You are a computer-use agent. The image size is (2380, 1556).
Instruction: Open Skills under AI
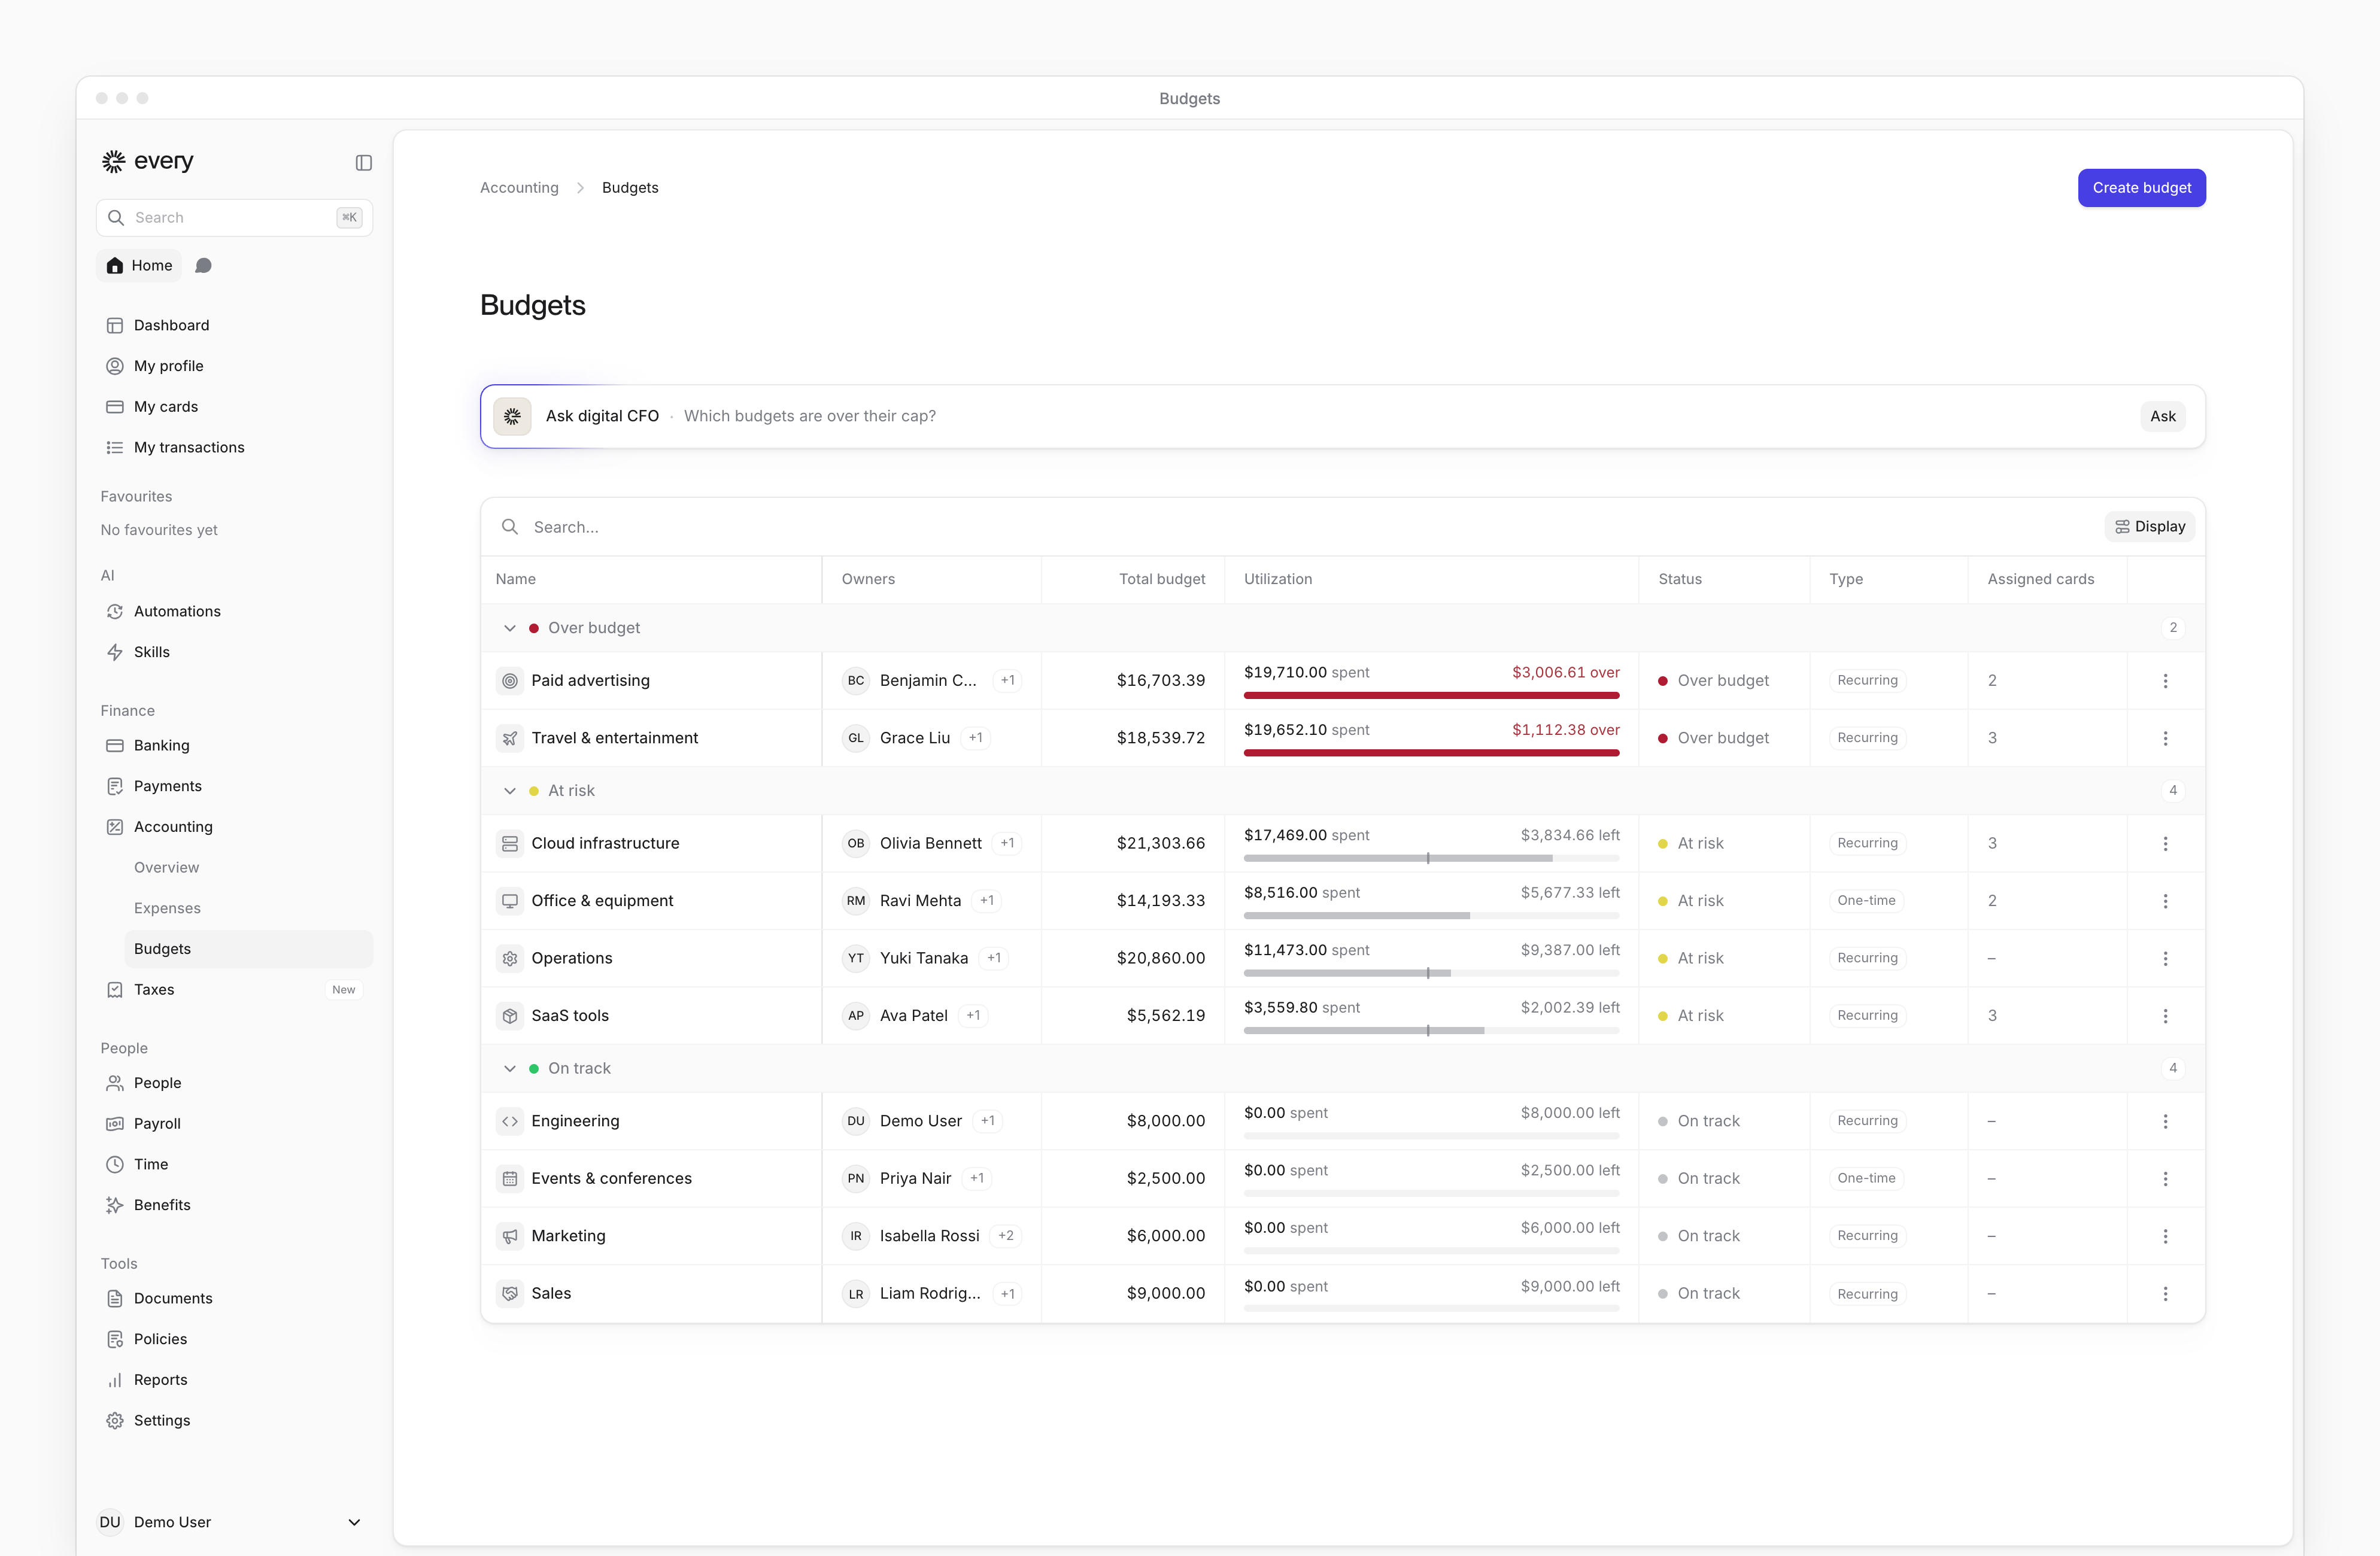coord(235,652)
